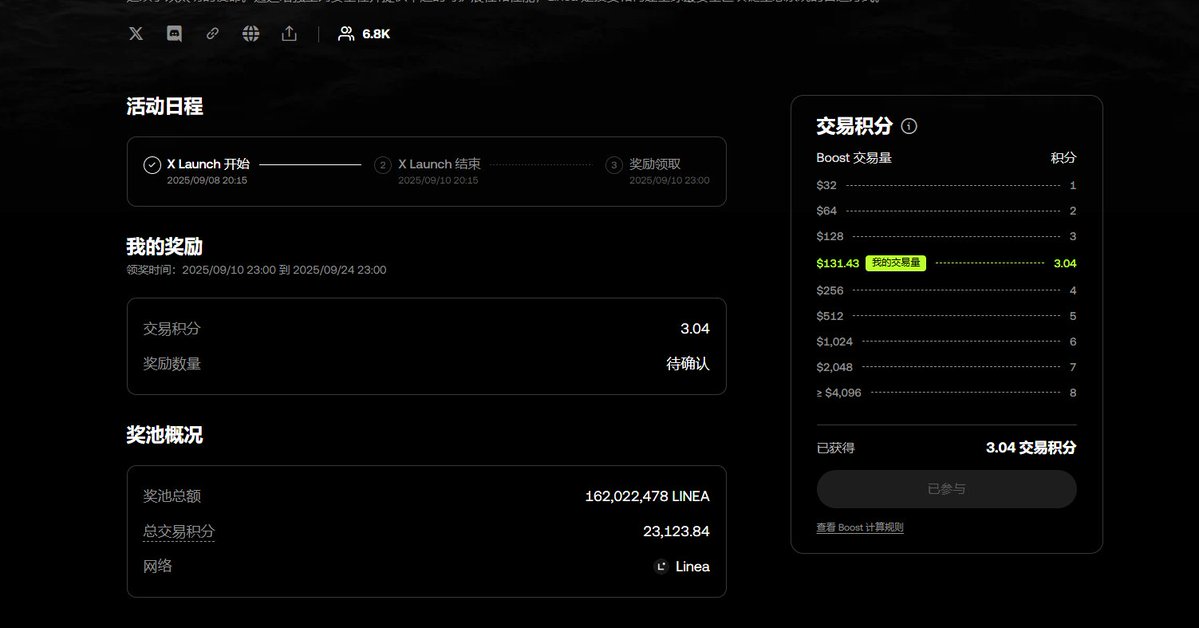Viewport: 1199px width, 628px height.
Task: Click the 奖励领取 step label
Action: [655, 164]
